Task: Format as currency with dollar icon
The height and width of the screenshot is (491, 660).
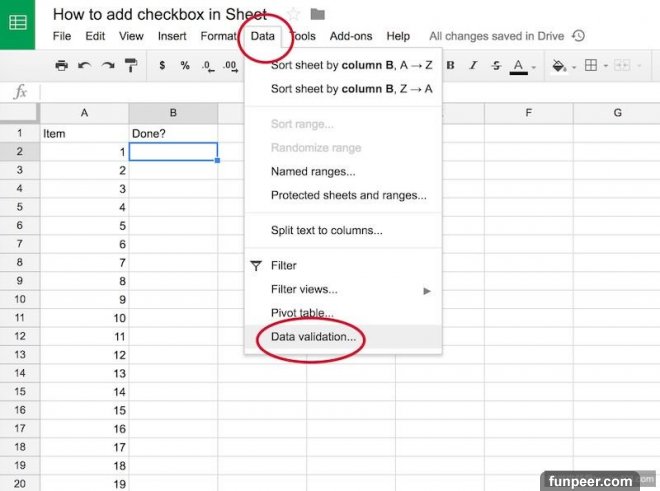Action: (x=162, y=66)
